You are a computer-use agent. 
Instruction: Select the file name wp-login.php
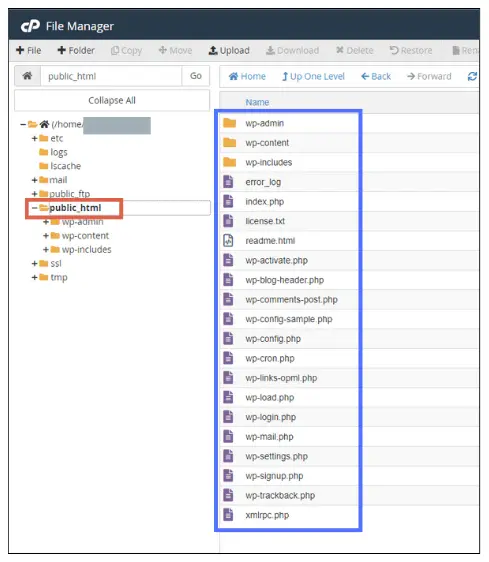click(x=271, y=417)
